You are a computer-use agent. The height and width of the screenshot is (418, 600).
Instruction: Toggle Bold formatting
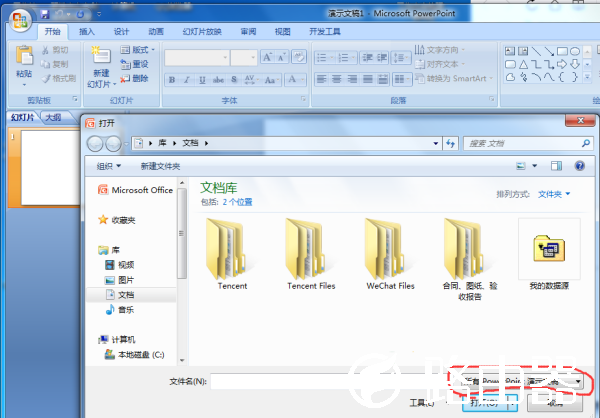pyautogui.click(x=172, y=80)
